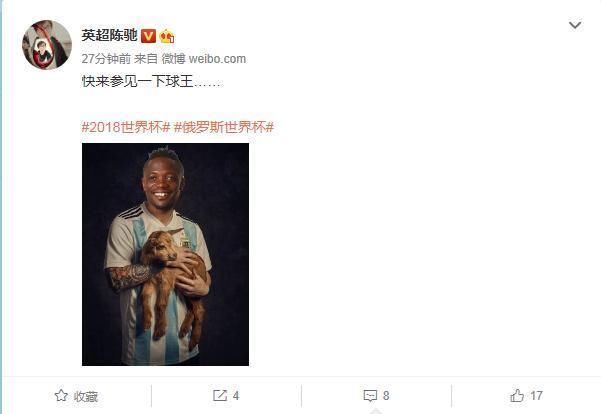Click the repost count 4
The image size is (601, 414).
coord(236,396)
